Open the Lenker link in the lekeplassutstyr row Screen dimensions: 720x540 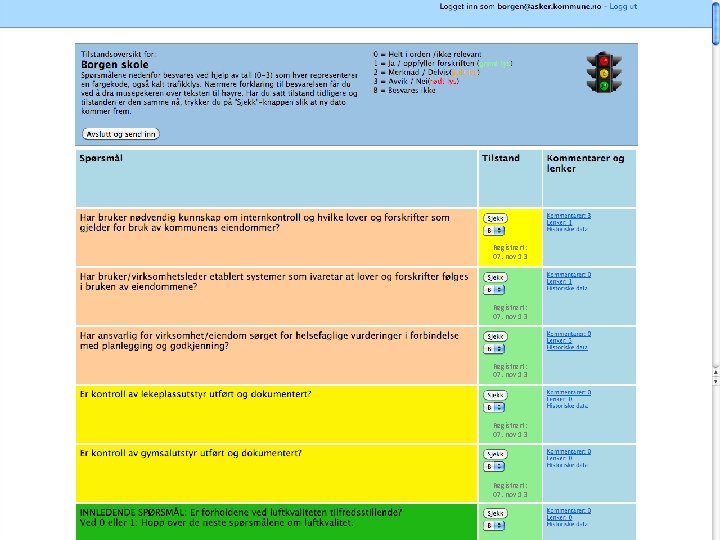tap(559, 399)
